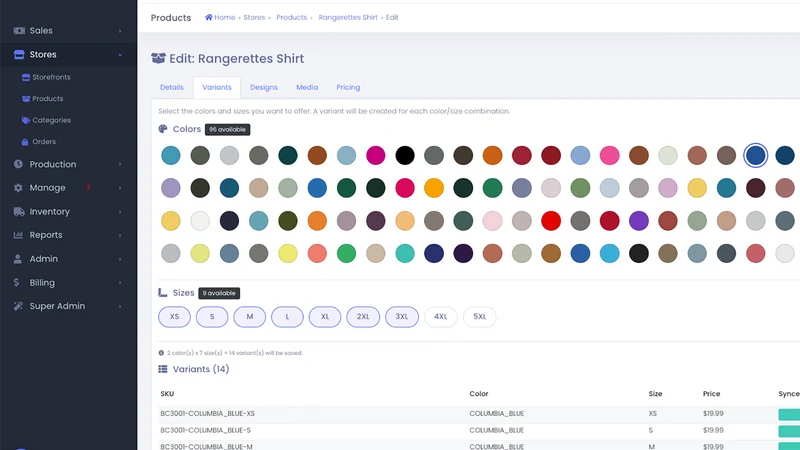This screenshot has height=450, width=800.
Task: Expand the Reports menu chevron
Action: click(x=120, y=235)
